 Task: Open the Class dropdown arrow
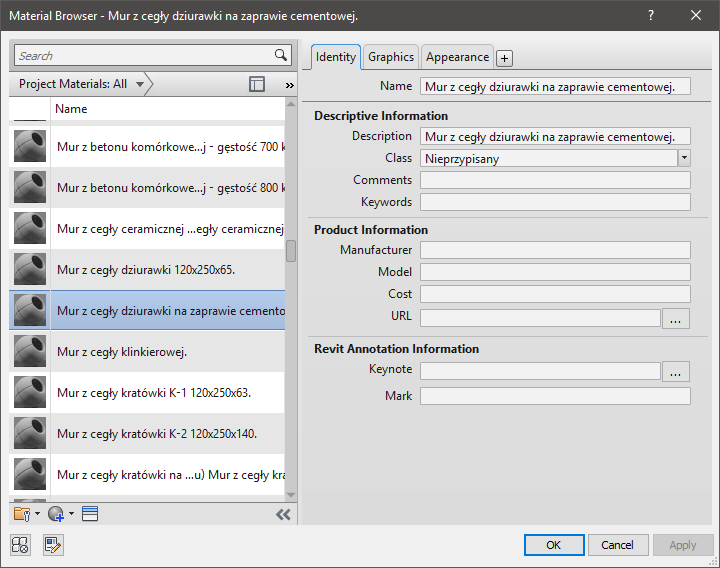(x=684, y=158)
